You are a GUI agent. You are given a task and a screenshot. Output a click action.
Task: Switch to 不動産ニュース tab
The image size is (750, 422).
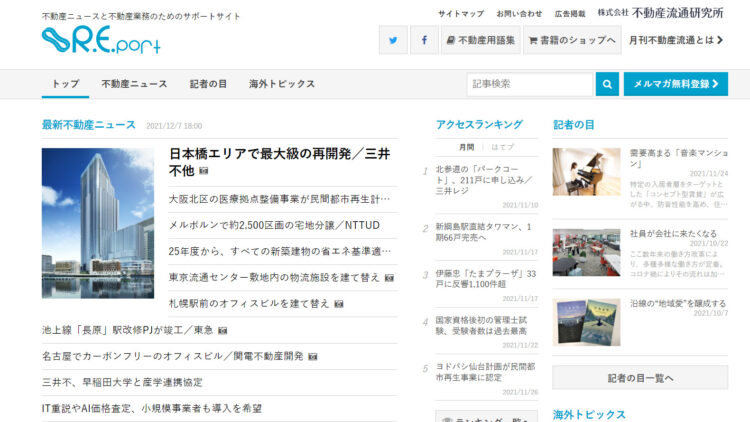tap(134, 84)
